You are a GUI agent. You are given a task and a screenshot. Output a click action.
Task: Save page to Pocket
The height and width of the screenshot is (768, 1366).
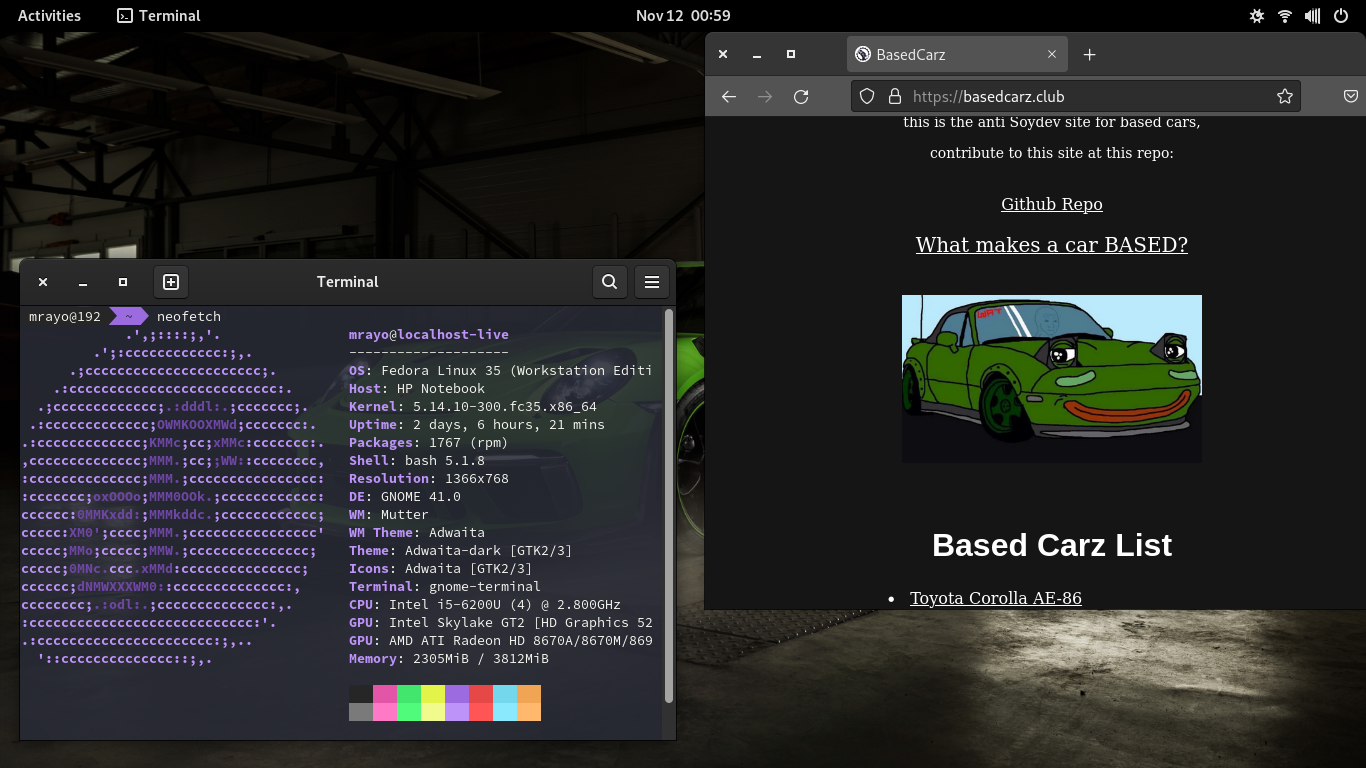1350,97
